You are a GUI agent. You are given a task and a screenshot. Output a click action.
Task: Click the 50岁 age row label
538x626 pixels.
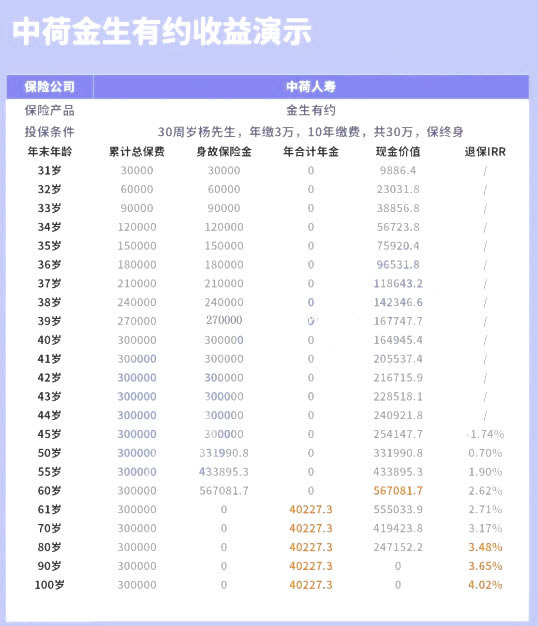[49, 453]
